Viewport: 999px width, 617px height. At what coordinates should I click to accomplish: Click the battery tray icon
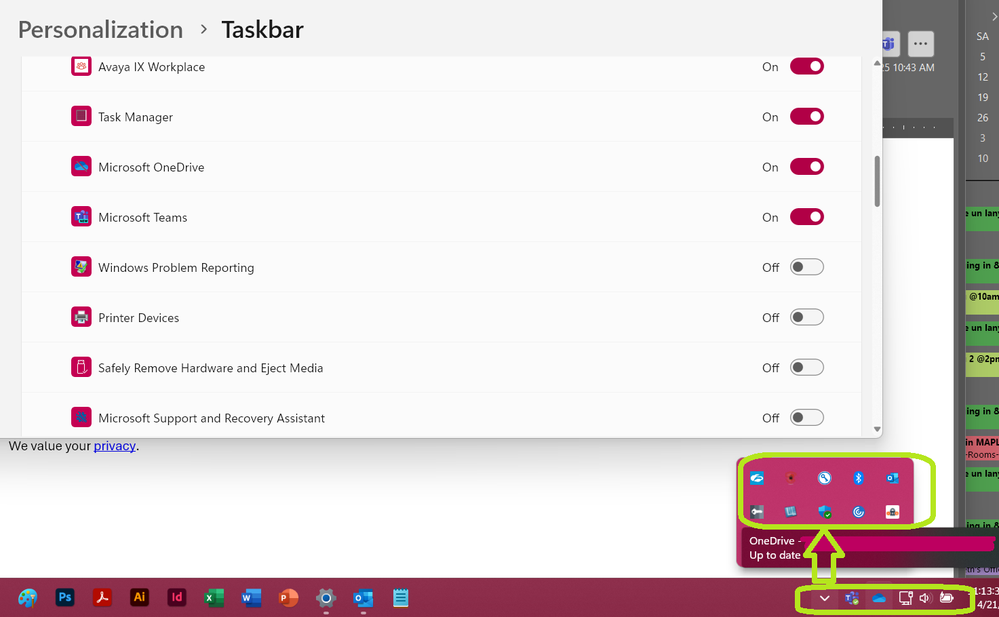pos(947,598)
